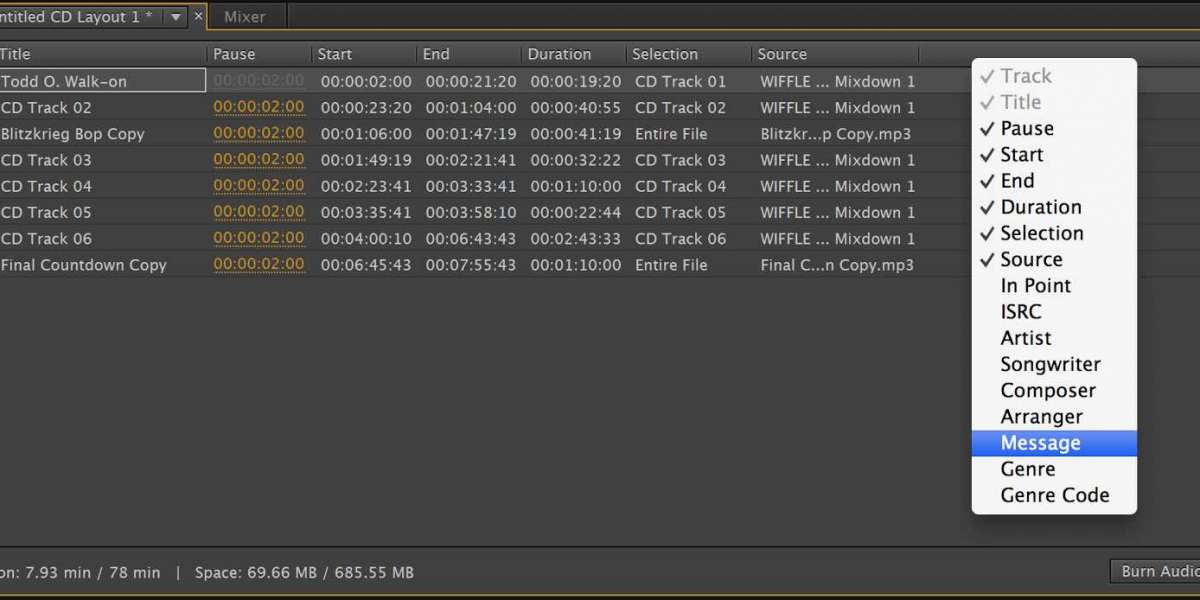Uncheck the Pause column option
Screen dimensions: 1200x600
[1027, 128]
